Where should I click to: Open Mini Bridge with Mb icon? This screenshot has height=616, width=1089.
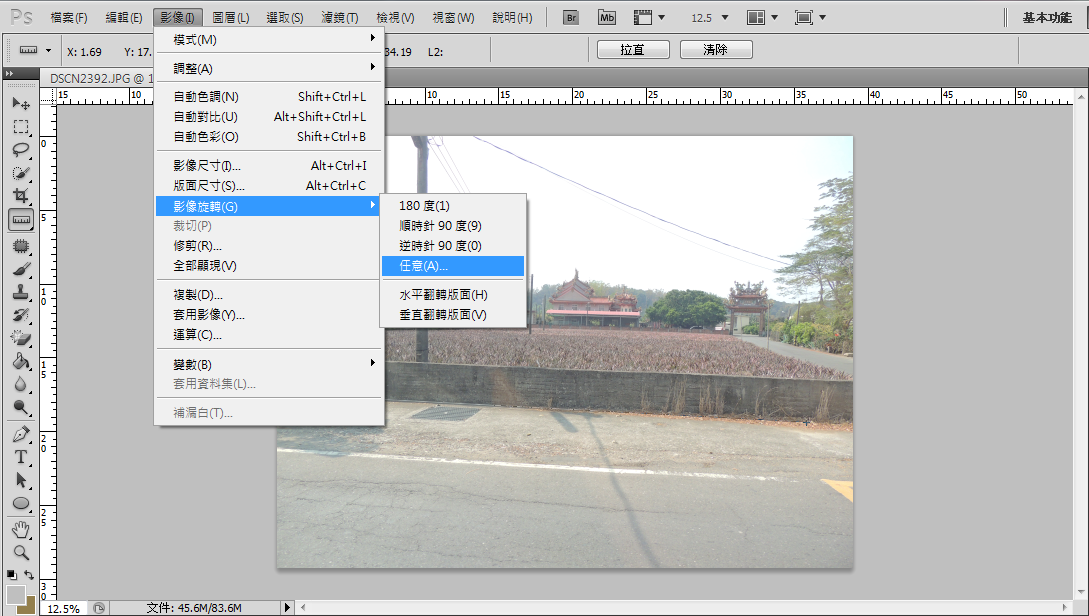tap(607, 17)
